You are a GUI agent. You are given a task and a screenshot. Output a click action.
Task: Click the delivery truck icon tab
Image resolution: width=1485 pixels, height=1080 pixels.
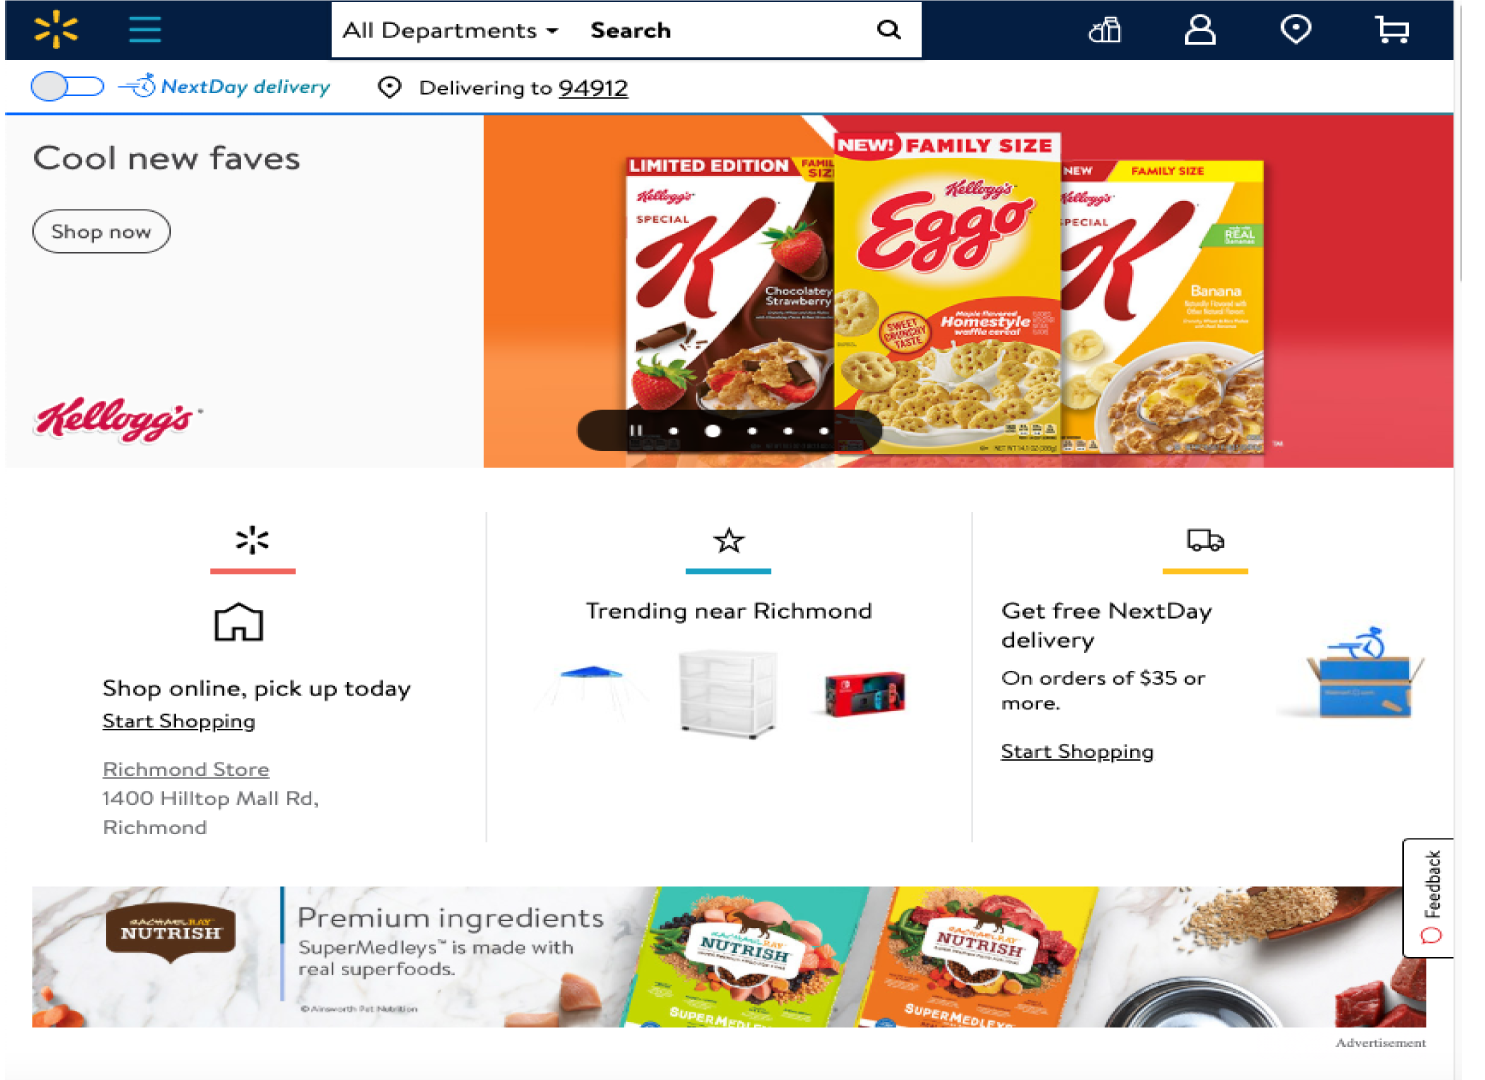click(x=1205, y=541)
